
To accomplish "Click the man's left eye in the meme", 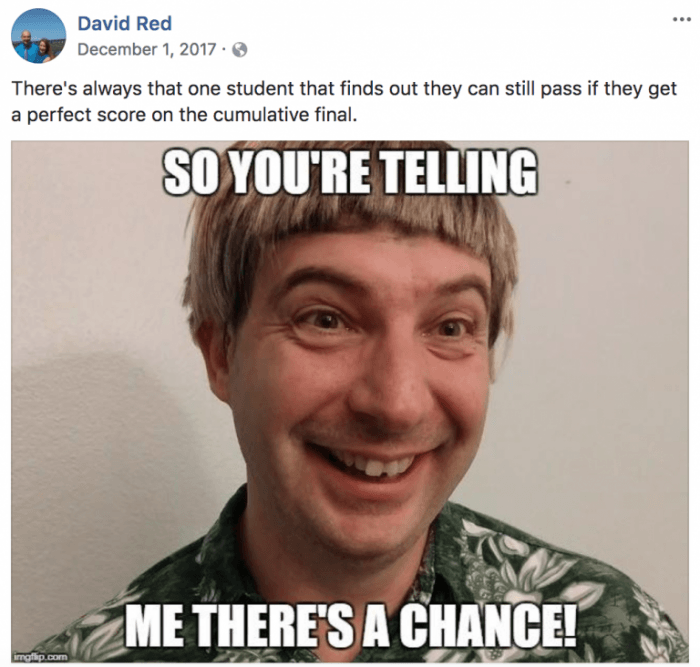I will pyautogui.click(x=452, y=329).
